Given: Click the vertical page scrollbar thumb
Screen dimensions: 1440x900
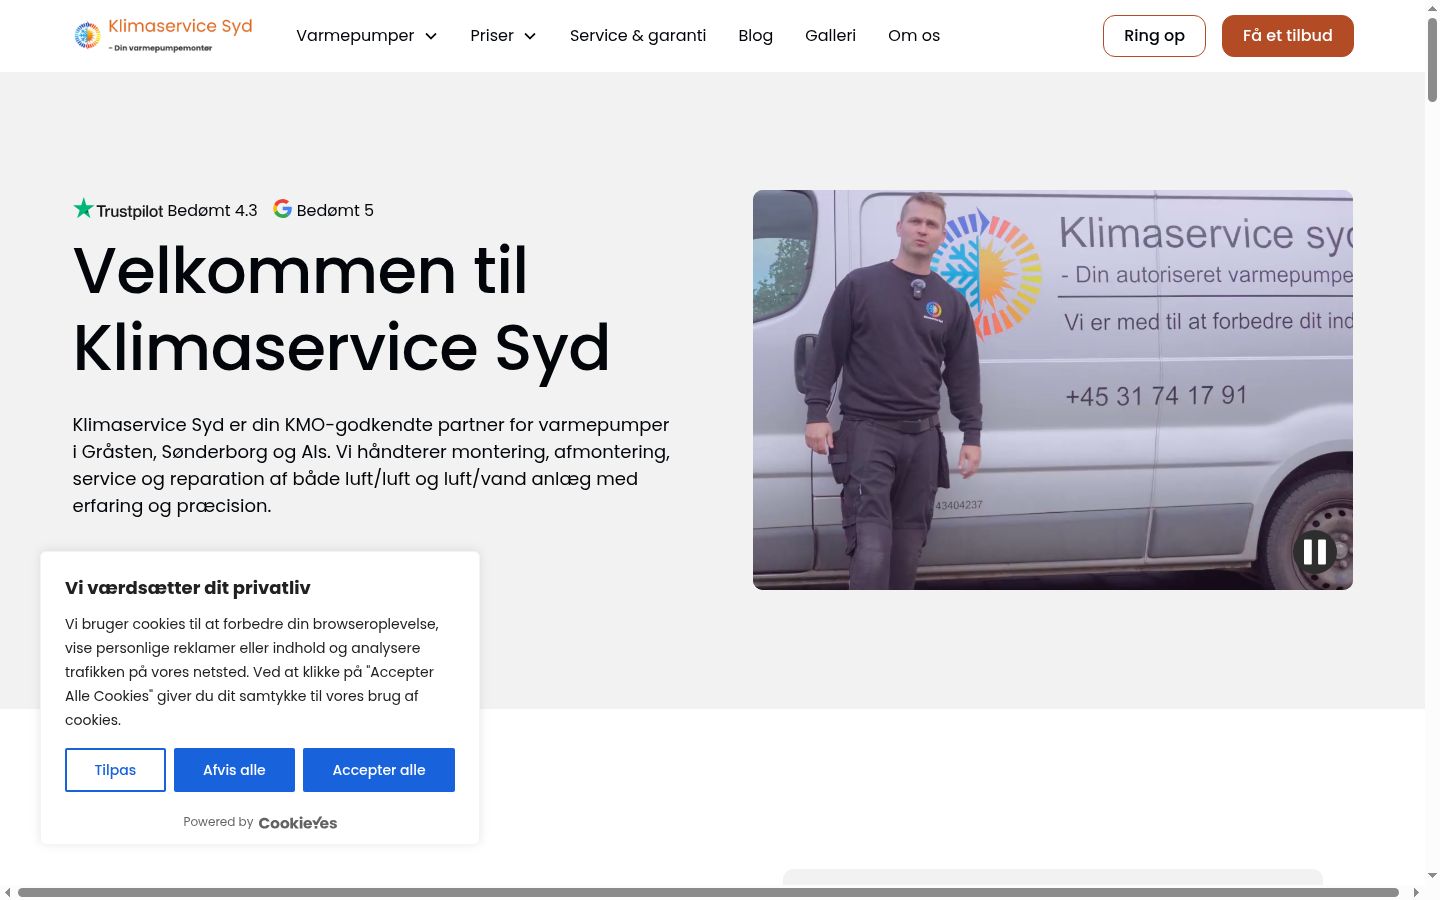Looking at the screenshot, I should coord(1433,58).
